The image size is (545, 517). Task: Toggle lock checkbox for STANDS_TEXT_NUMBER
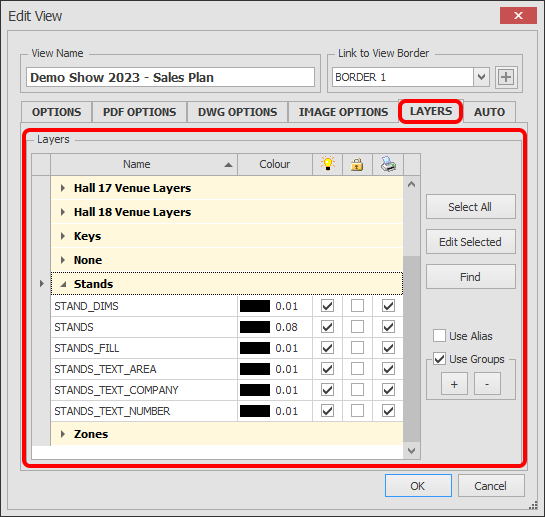[x=357, y=411]
